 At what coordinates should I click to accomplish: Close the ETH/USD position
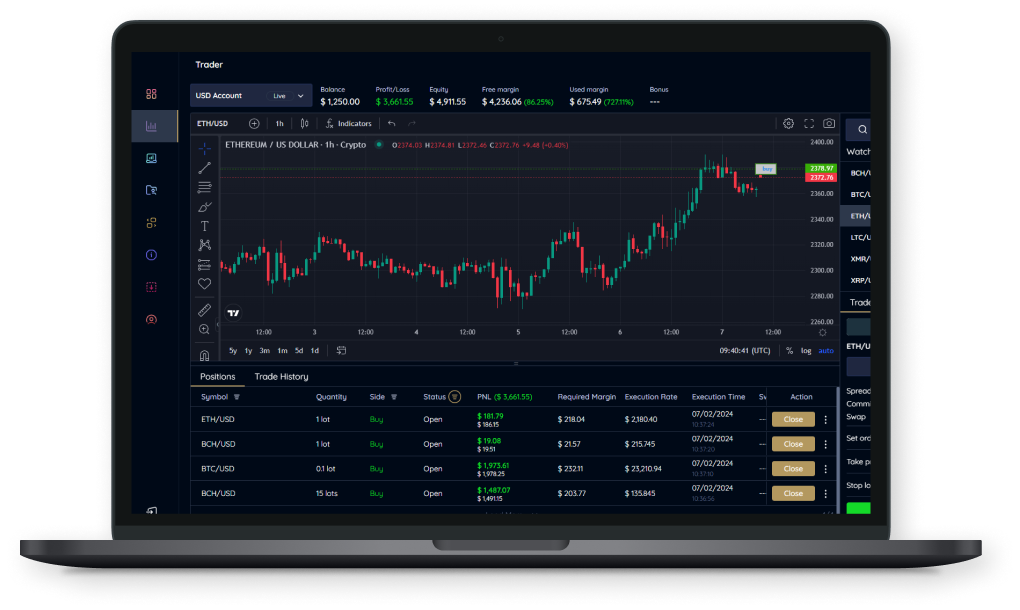click(x=793, y=420)
